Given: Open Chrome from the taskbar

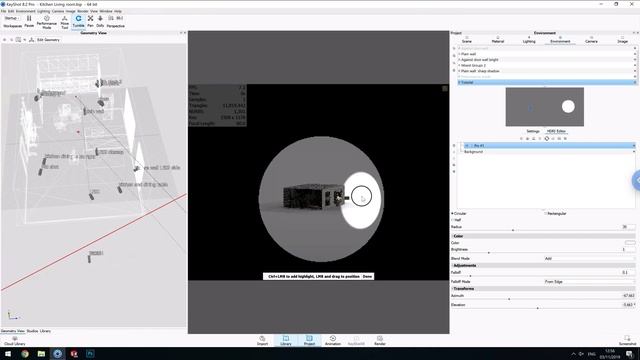Looking at the screenshot, I should point(25,353).
